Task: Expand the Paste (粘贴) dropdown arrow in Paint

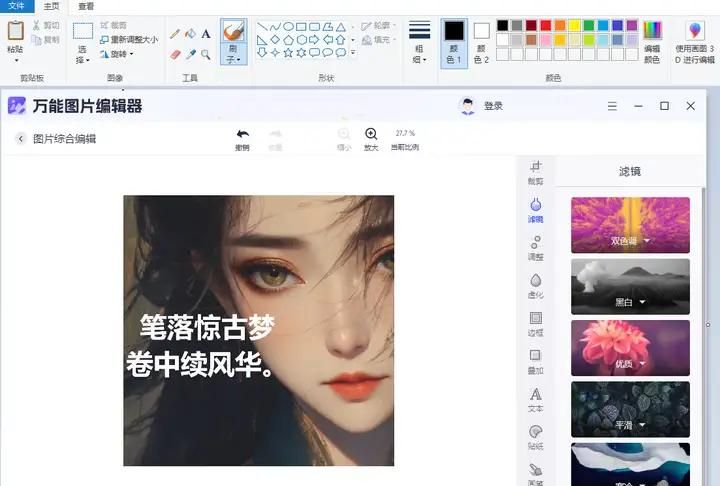Action: 16,60
